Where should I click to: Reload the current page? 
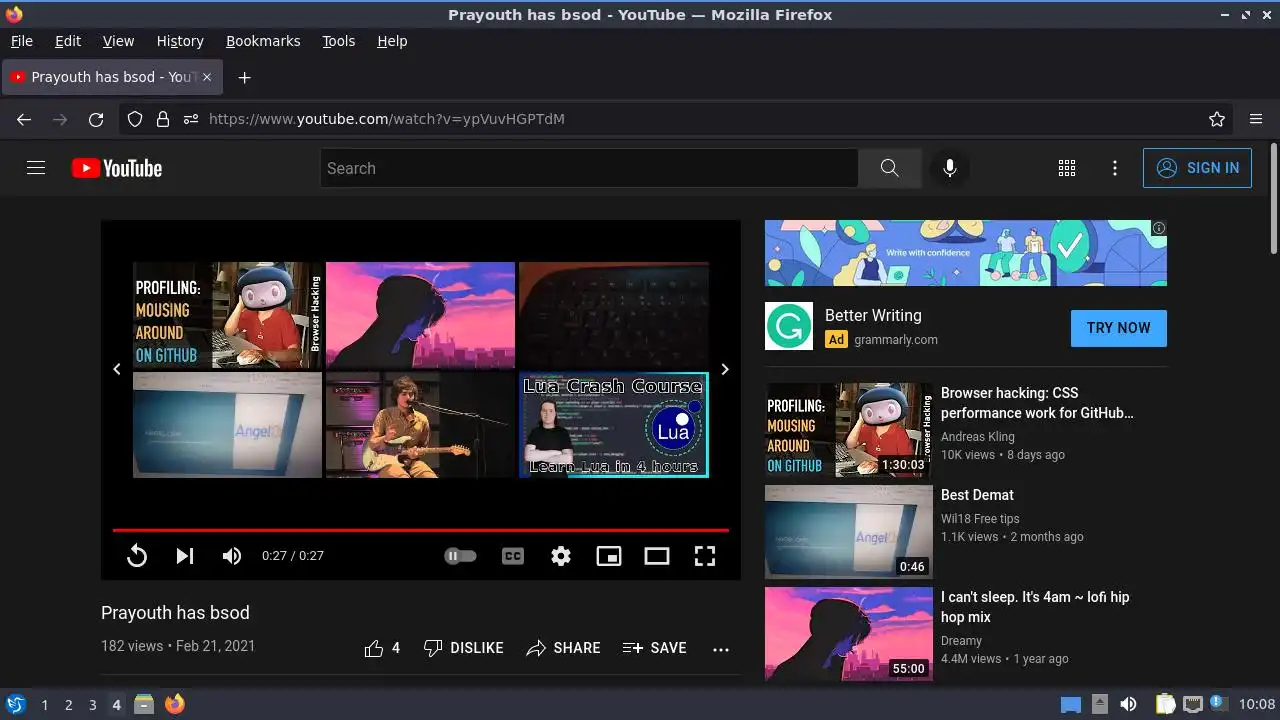tap(96, 119)
